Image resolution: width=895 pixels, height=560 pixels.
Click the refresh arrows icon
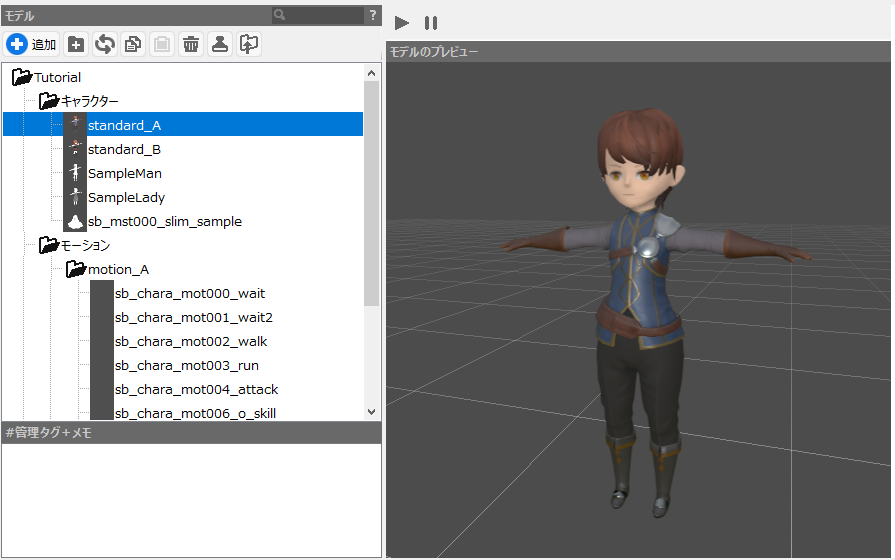point(104,44)
